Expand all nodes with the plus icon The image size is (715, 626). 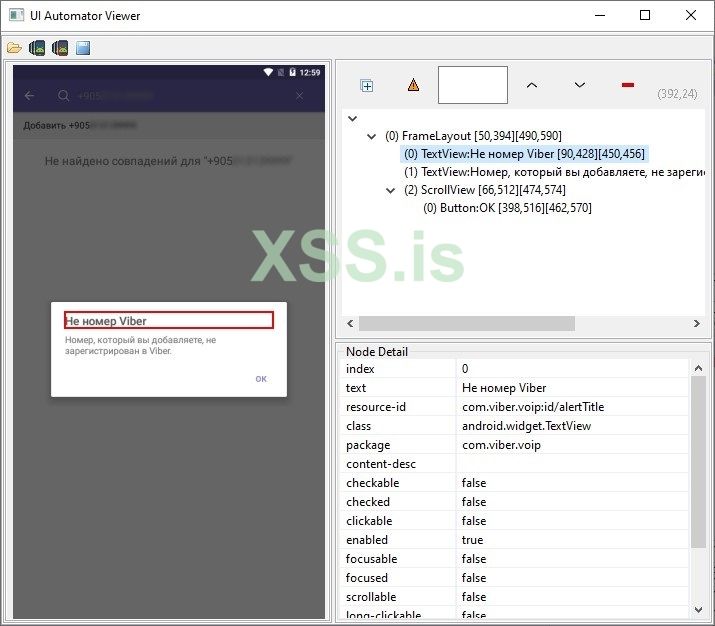pos(367,85)
